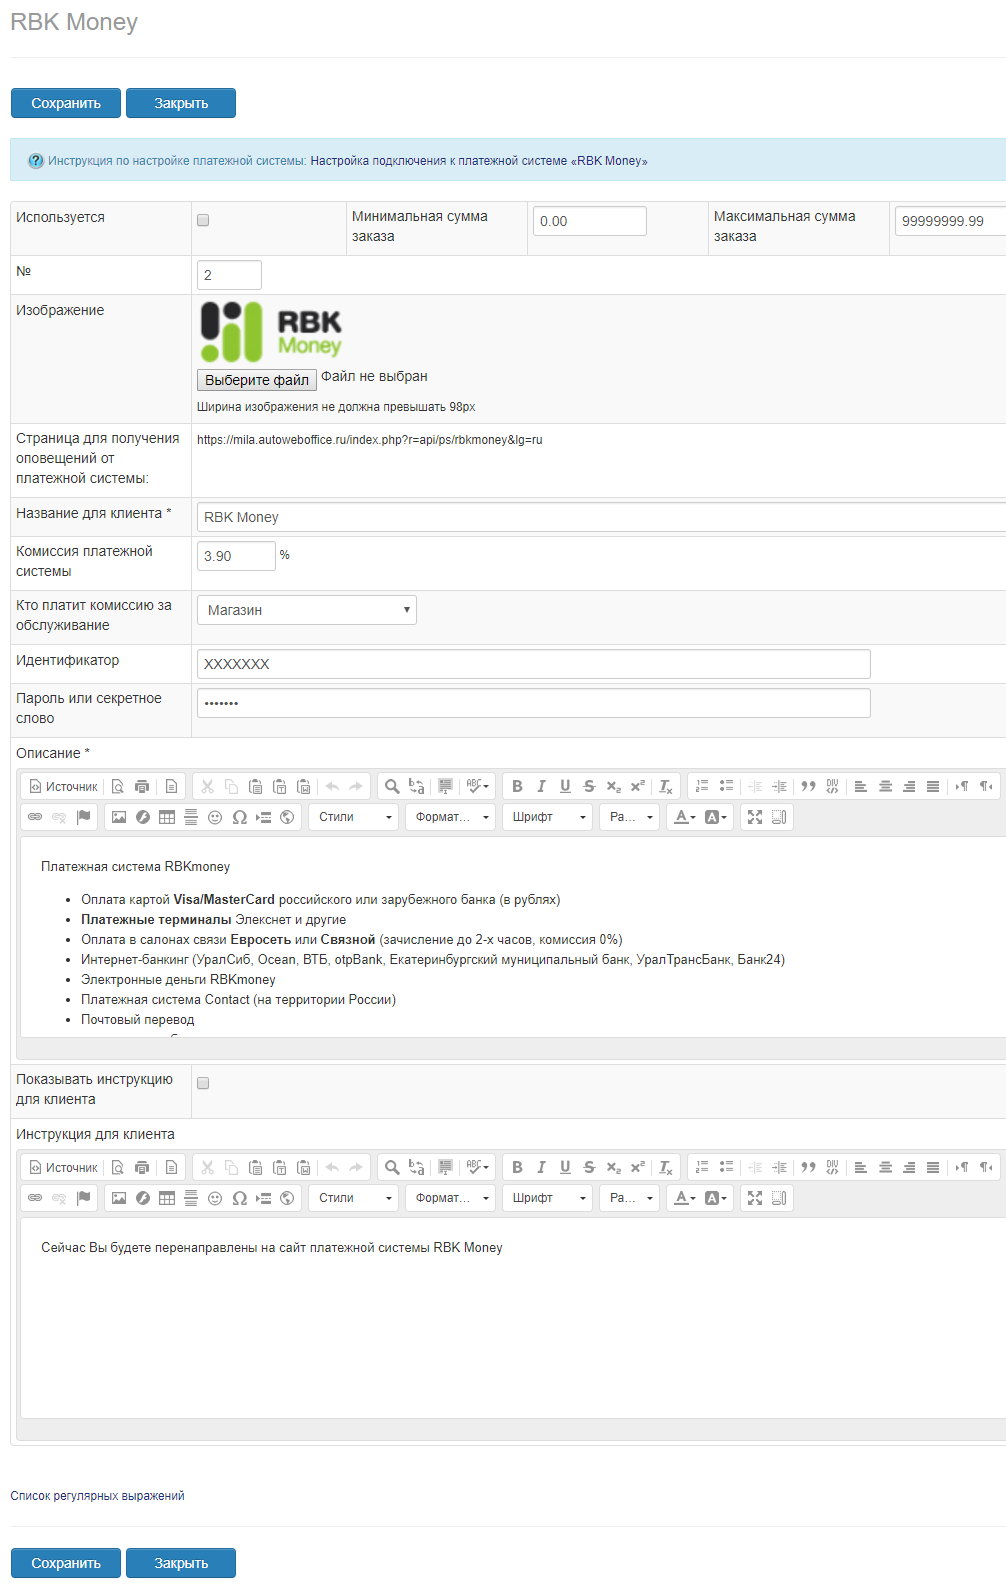Image resolution: width=1006 pixels, height=1584 pixels.
Task: Insert an image in the Описание editor
Action: click(x=119, y=817)
